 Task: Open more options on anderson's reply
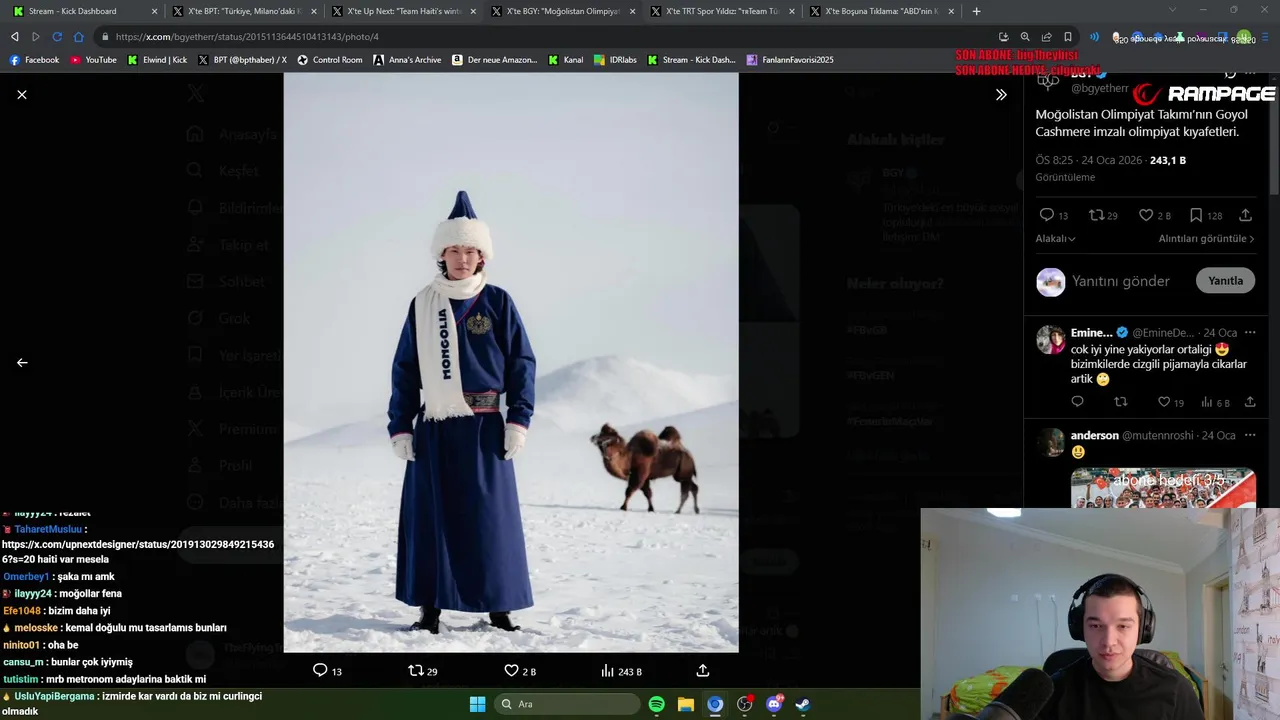[x=1249, y=436]
